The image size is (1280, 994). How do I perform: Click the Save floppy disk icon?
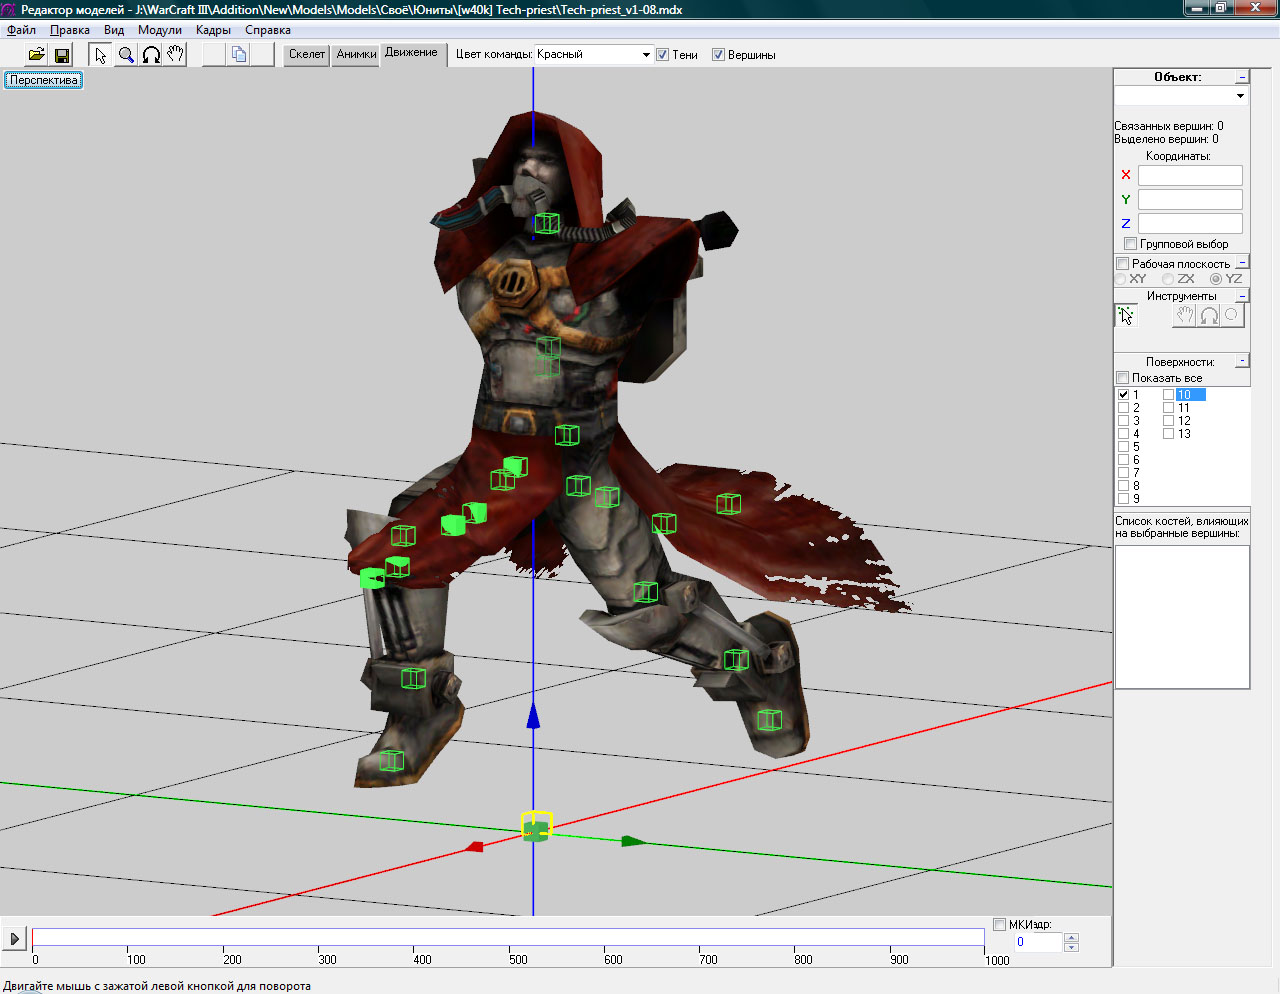click(x=62, y=55)
